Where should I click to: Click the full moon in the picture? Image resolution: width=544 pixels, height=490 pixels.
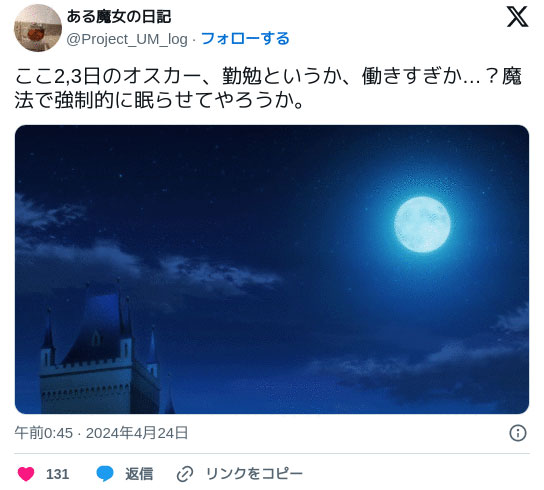tap(422, 225)
